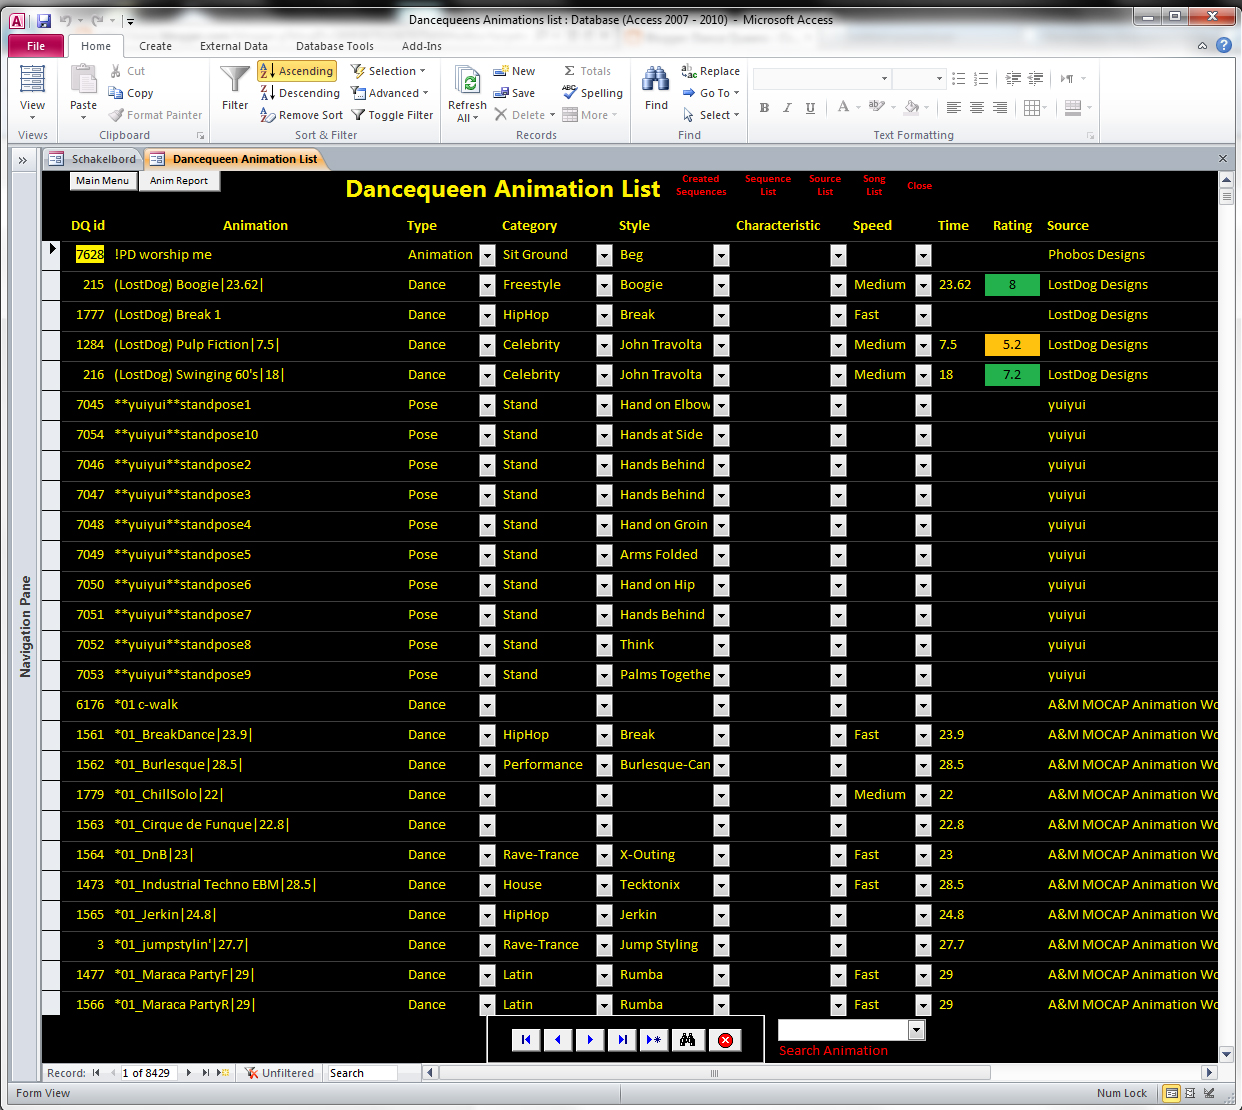Click the Help question mark icon
The image size is (1242, 1110).
(x=1223, y=45)
